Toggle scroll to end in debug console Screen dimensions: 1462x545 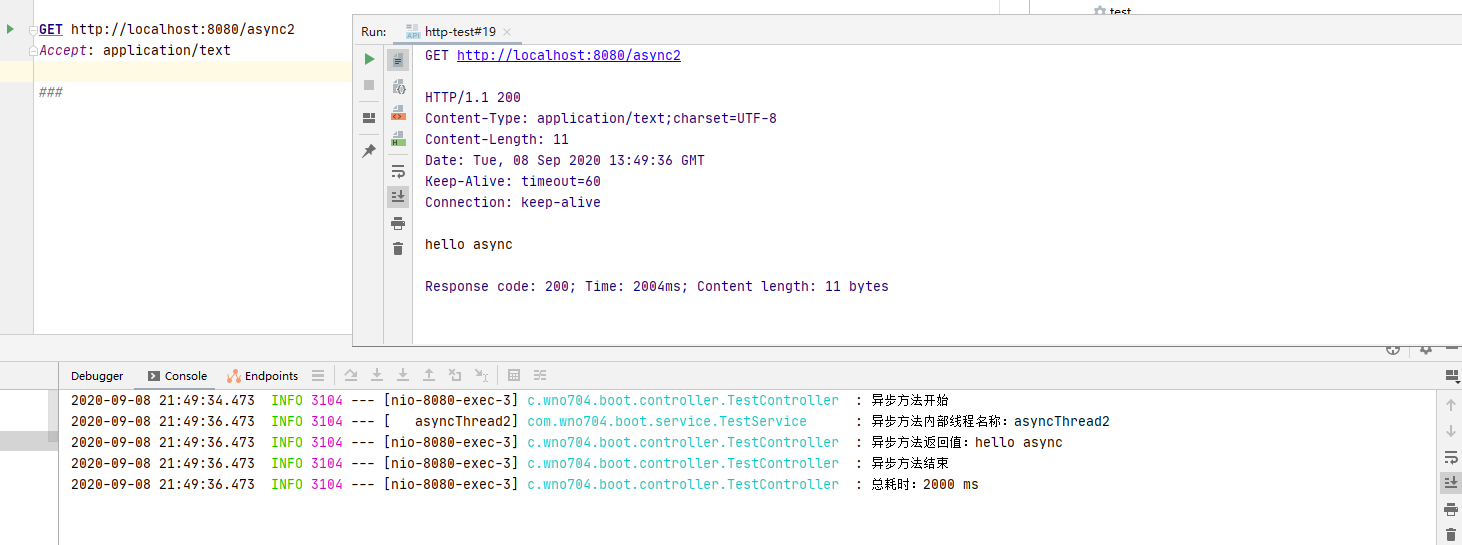click(x=1451, y=483)
